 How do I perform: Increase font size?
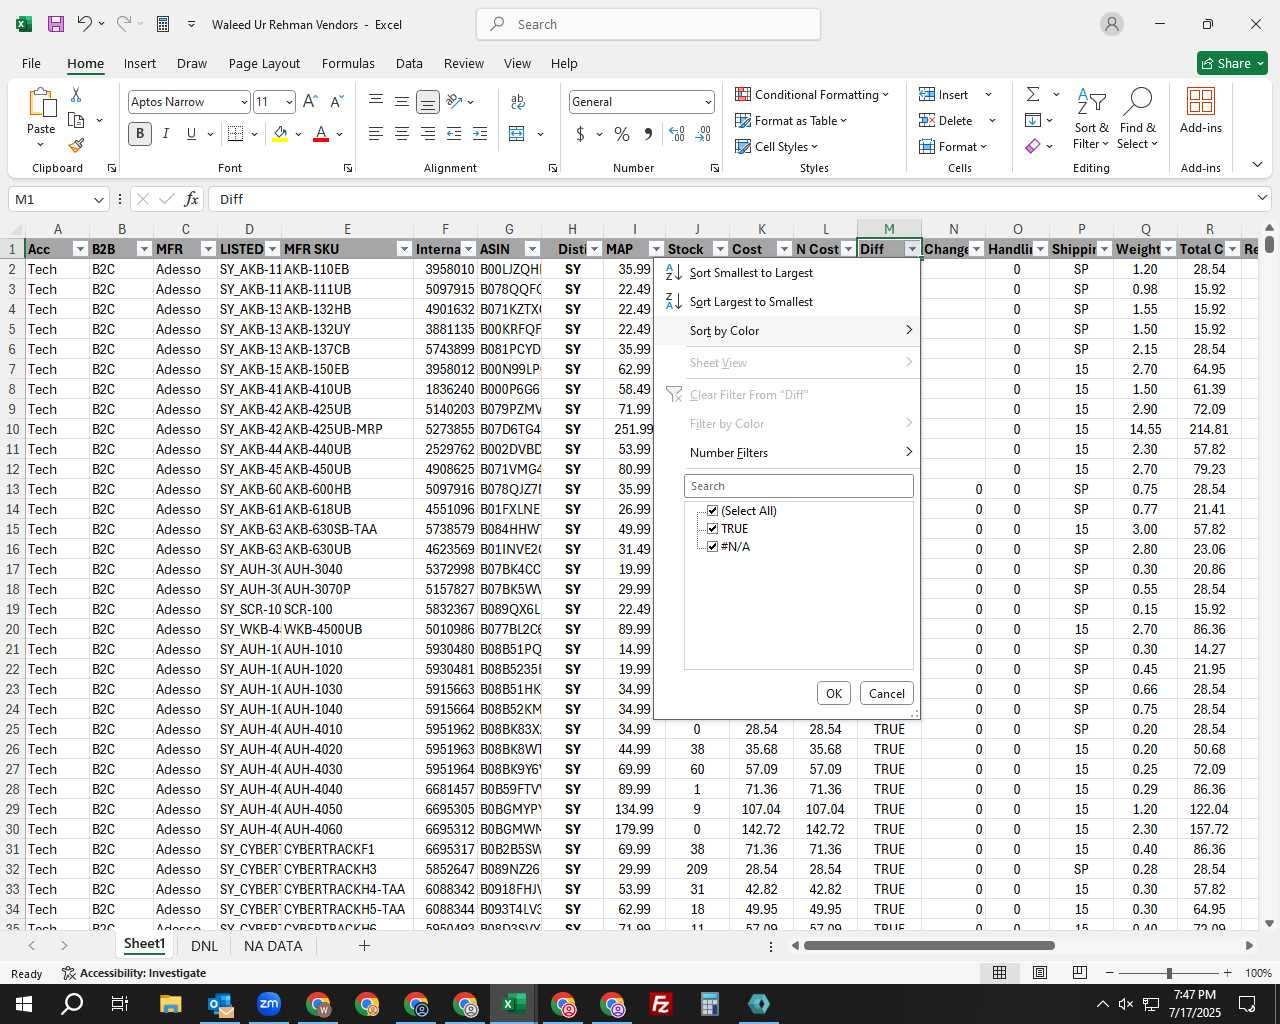(310, 101)
